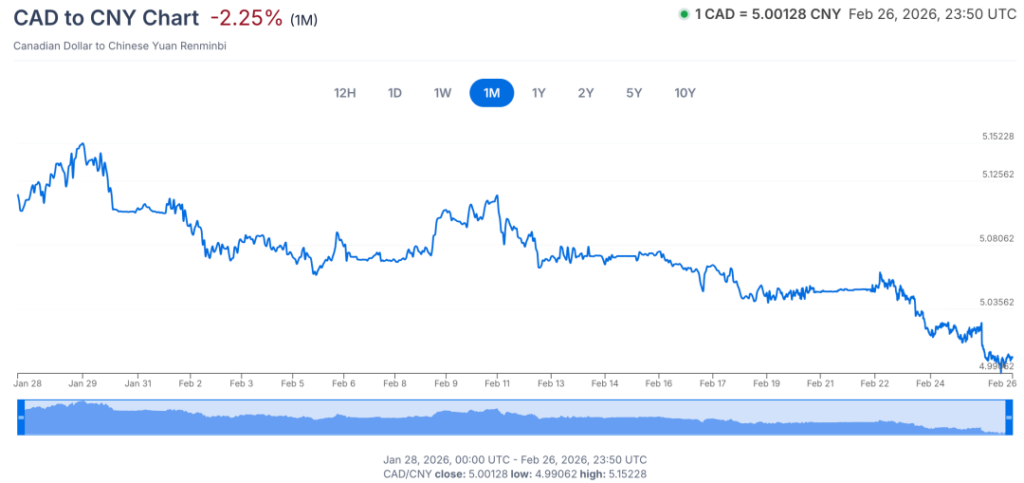
Task: Click the Feb 17 x-axis date label
Action: pos(713,383)
